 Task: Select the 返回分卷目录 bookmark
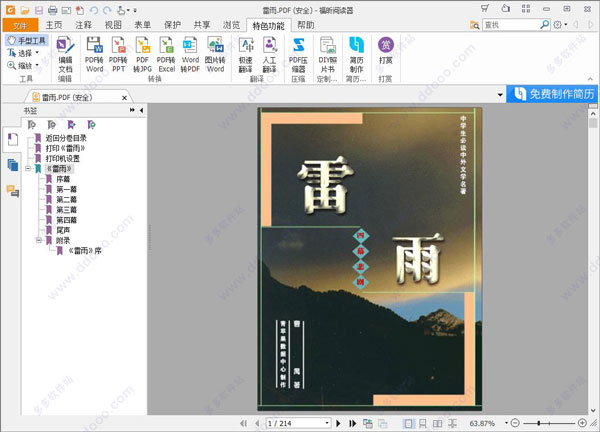pos(66,138)
